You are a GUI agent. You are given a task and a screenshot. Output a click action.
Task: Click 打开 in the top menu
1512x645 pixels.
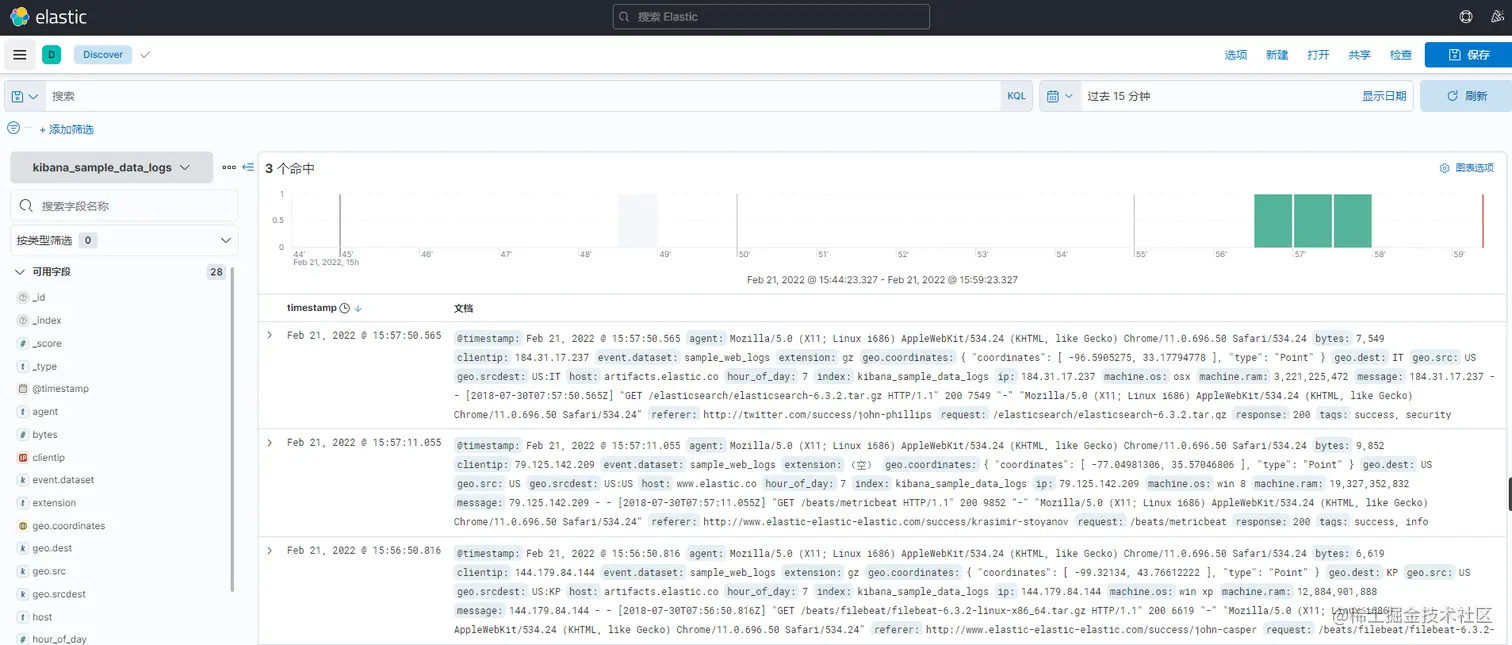[1318, 55]
